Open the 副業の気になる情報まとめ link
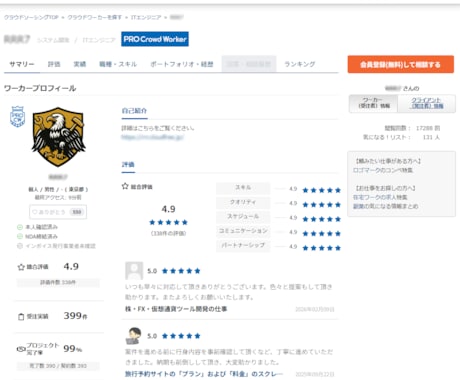The width and height of the screenshot is (460, 380). [x=385, y=206]
